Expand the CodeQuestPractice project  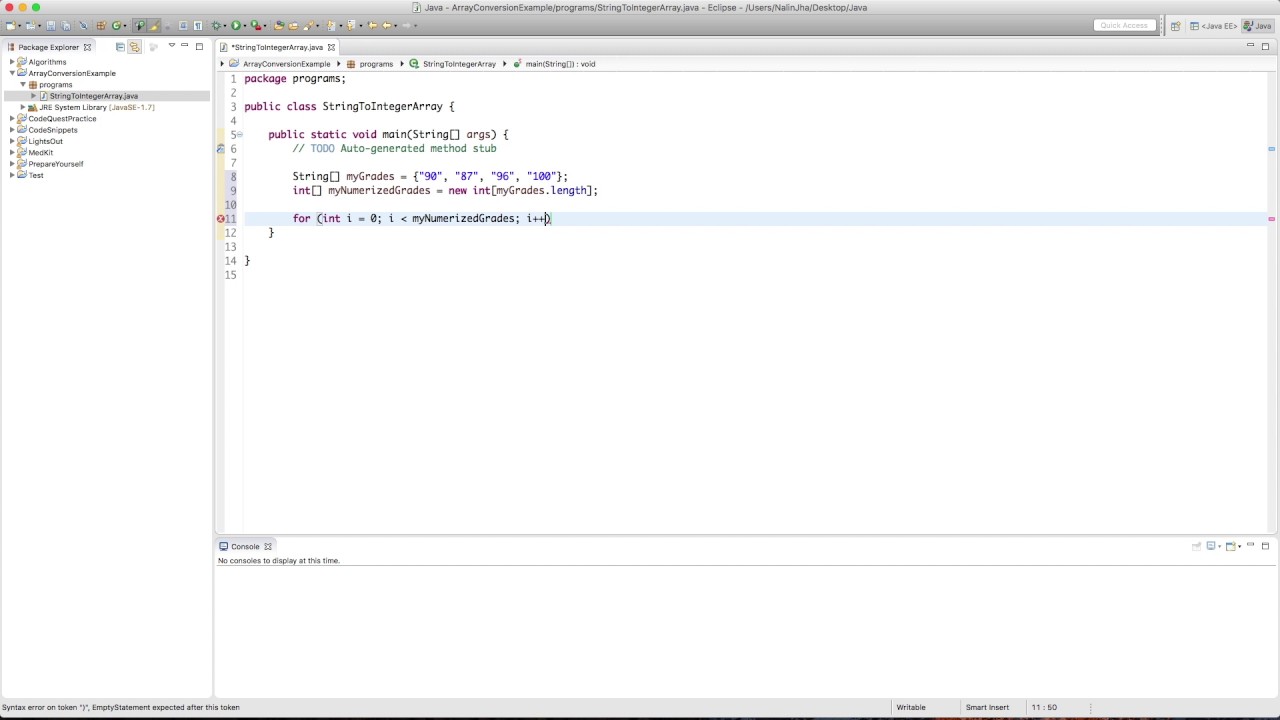coord(12,119)
